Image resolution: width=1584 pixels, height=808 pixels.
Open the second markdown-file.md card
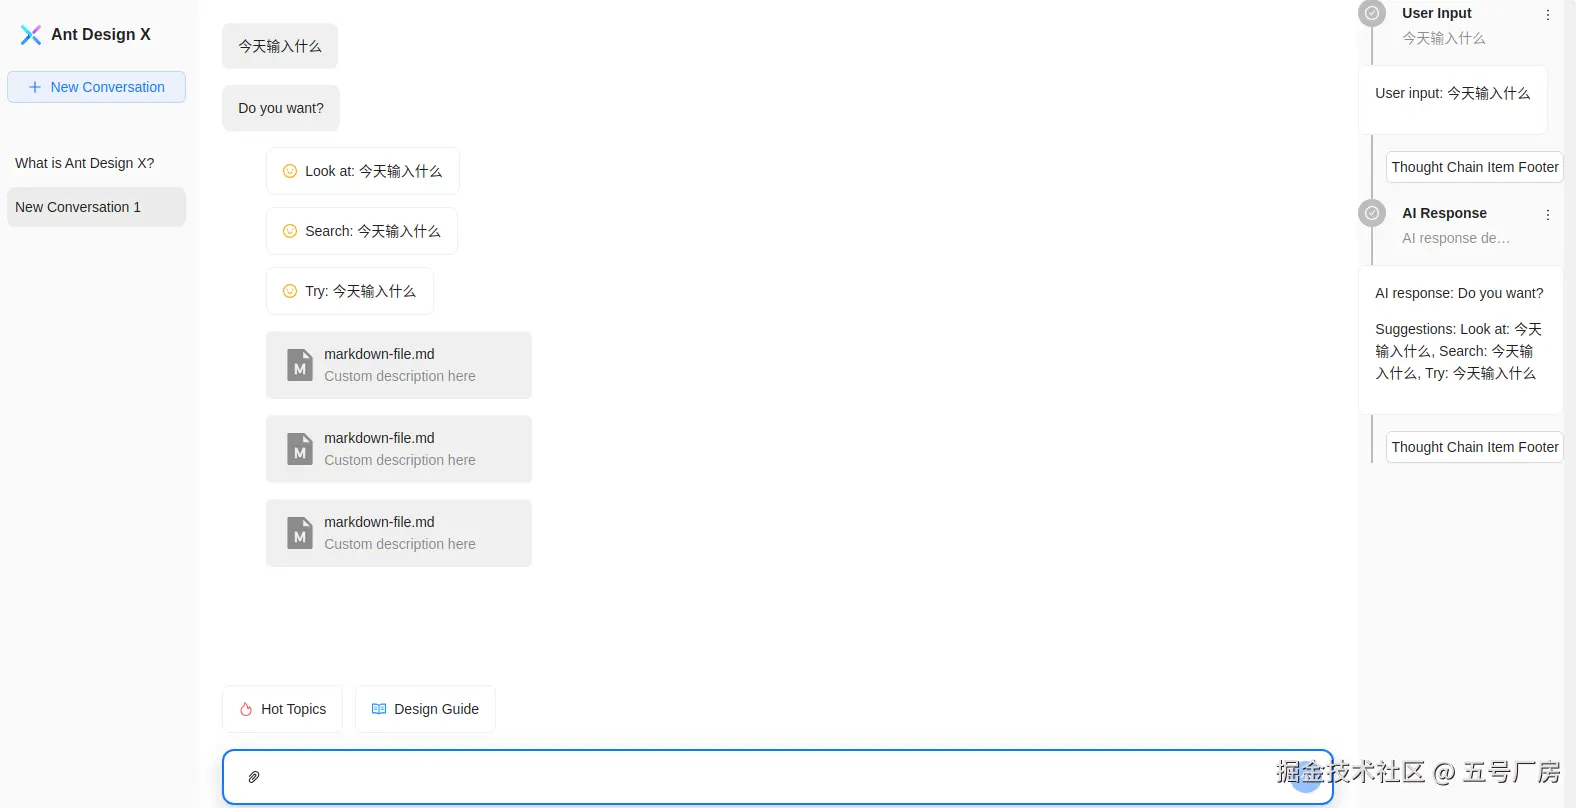pyautogui.click(x=399, y=449)
